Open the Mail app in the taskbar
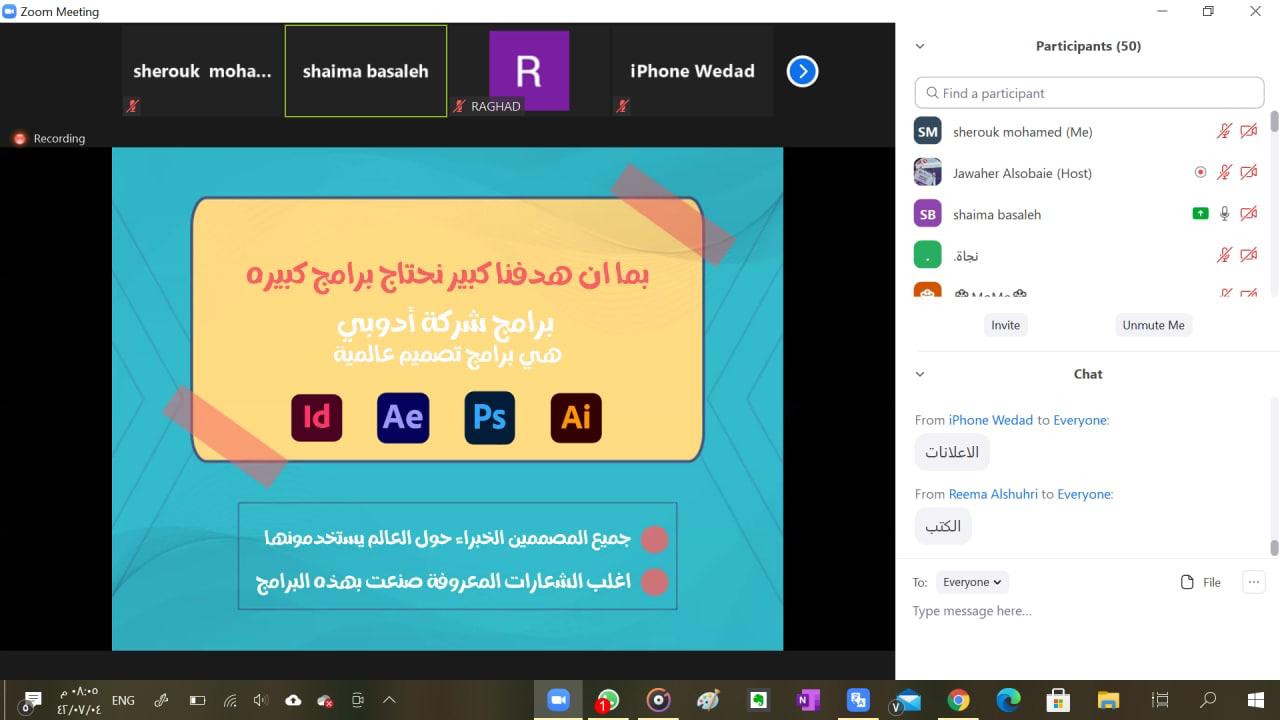This screenshot has width=1280, height=720. point(908,700)
